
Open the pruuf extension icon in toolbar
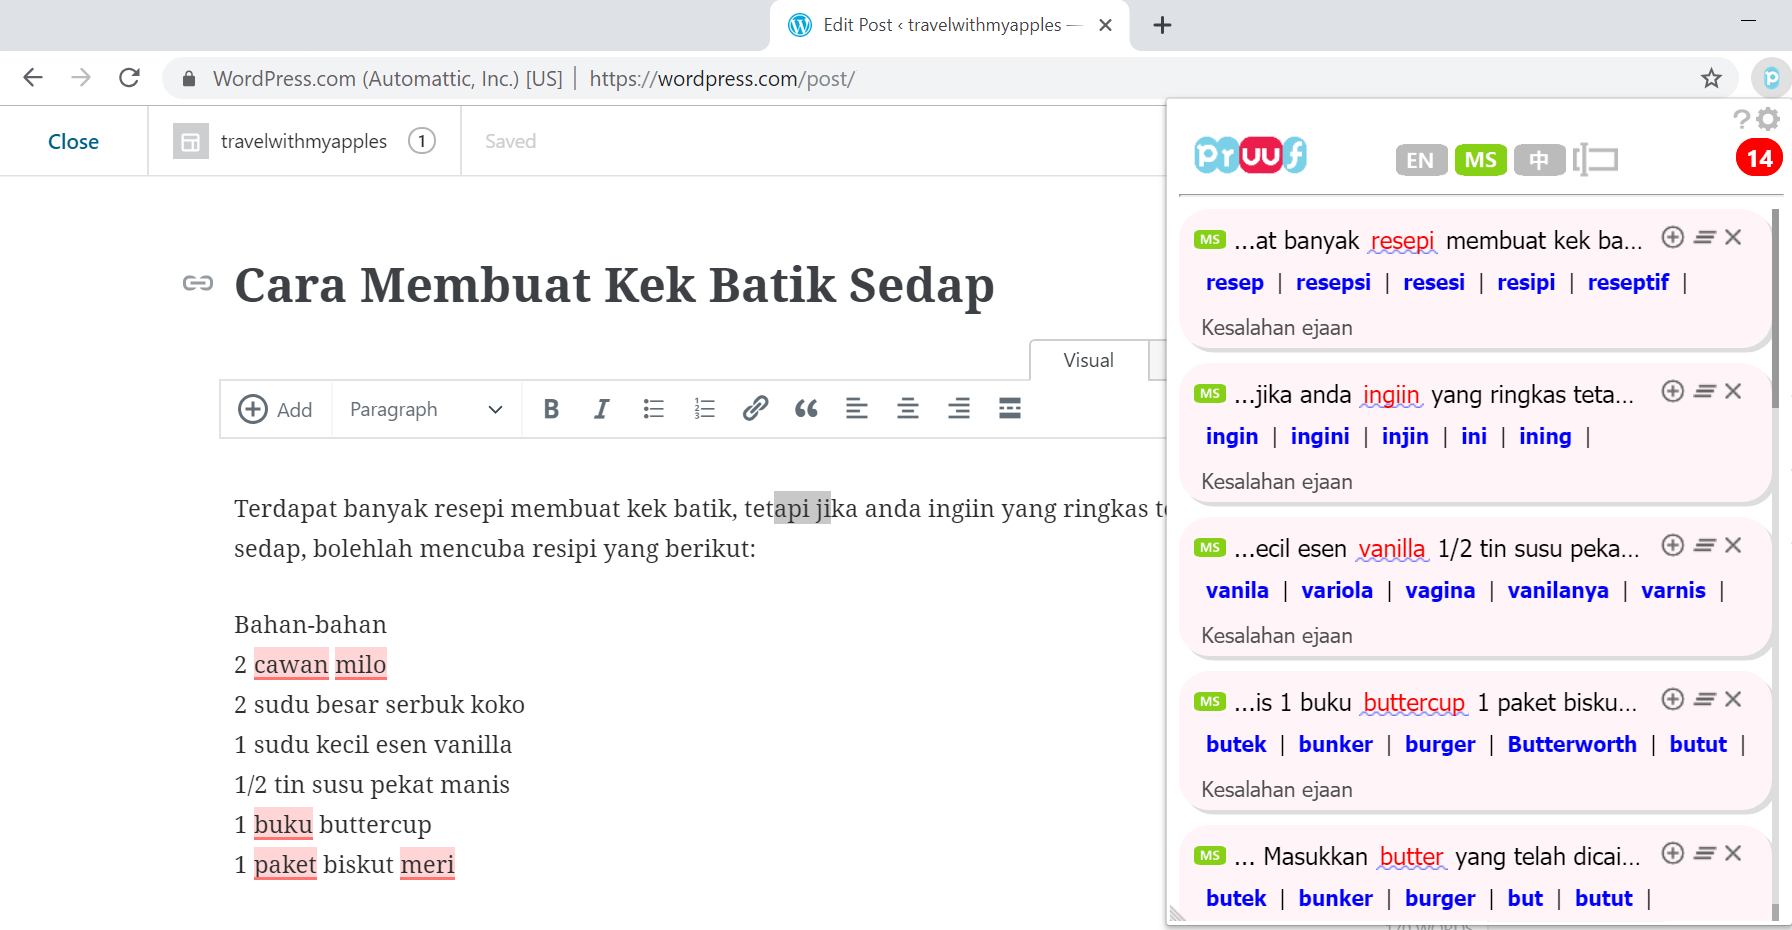click(1770, 78)
